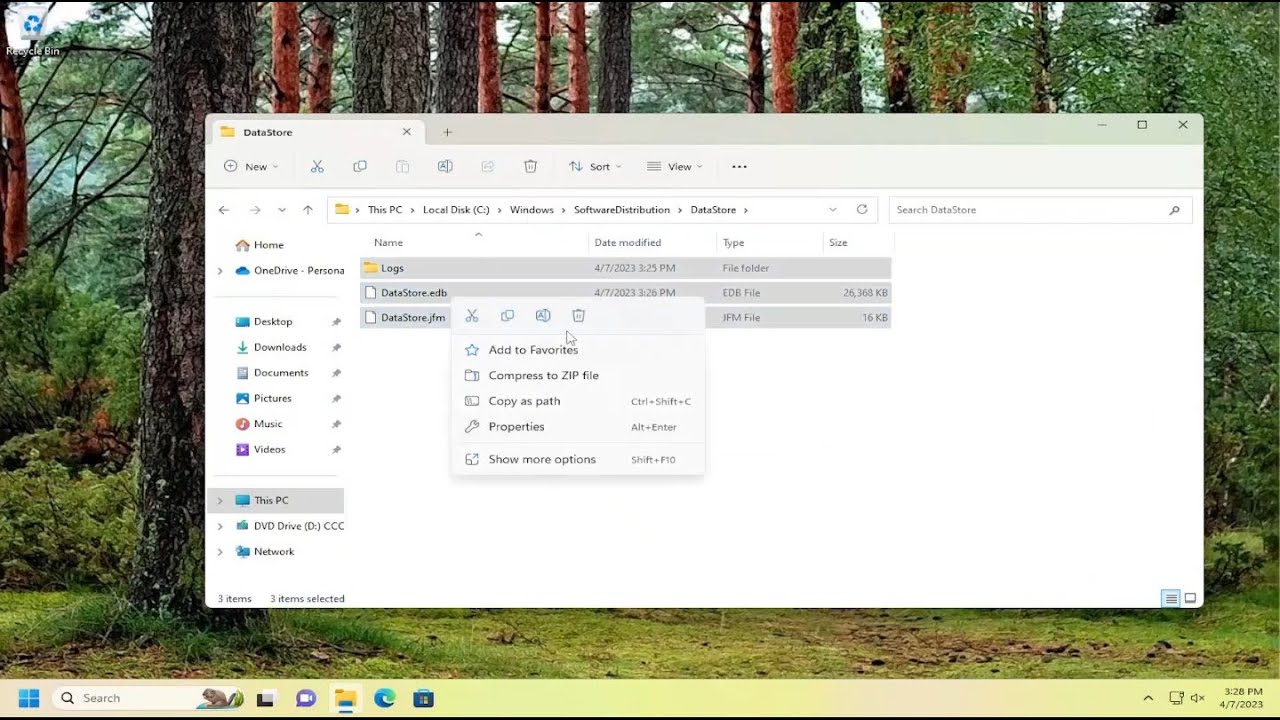Open Videos in quick access
The image size is (1280, 720).
pos(269,450)
